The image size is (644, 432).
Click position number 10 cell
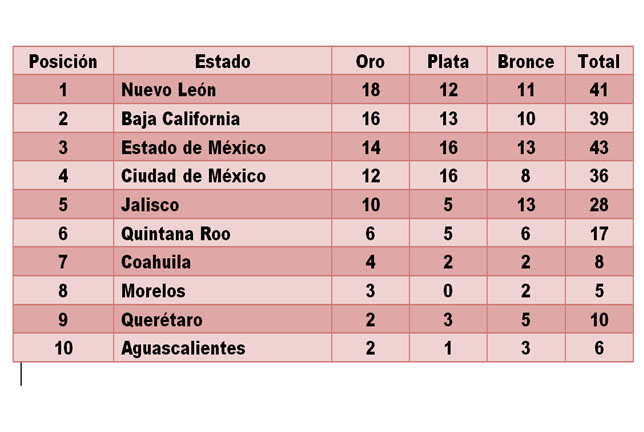[x=63, y=348]
